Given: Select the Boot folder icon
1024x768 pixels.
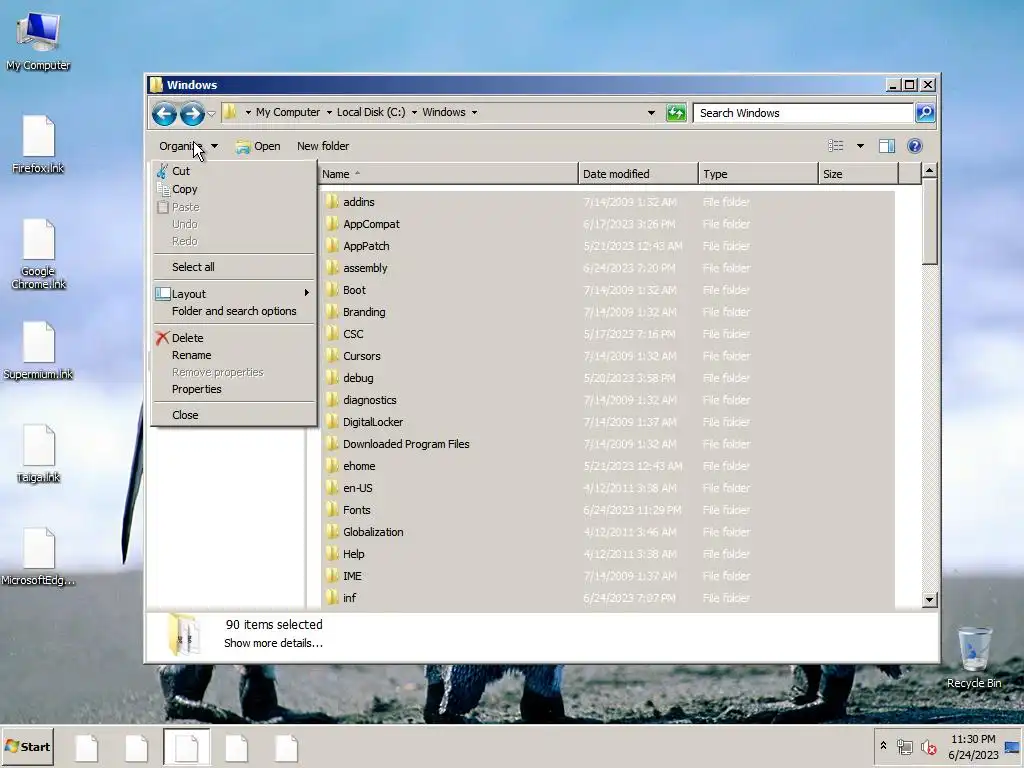Looking at the screenshot, I should [x=332, y=289].
